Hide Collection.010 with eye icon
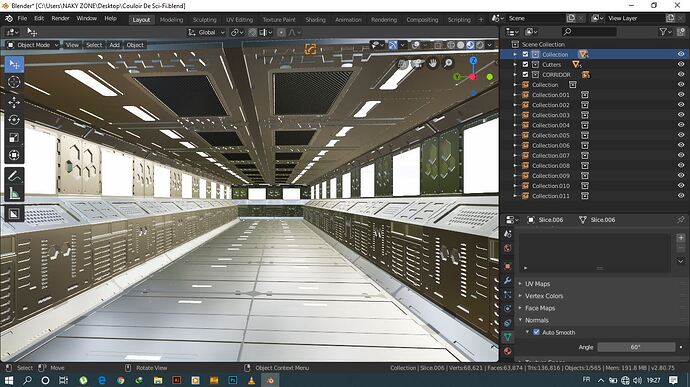Viewport: 690px width, 387px height. pos(681,186)
